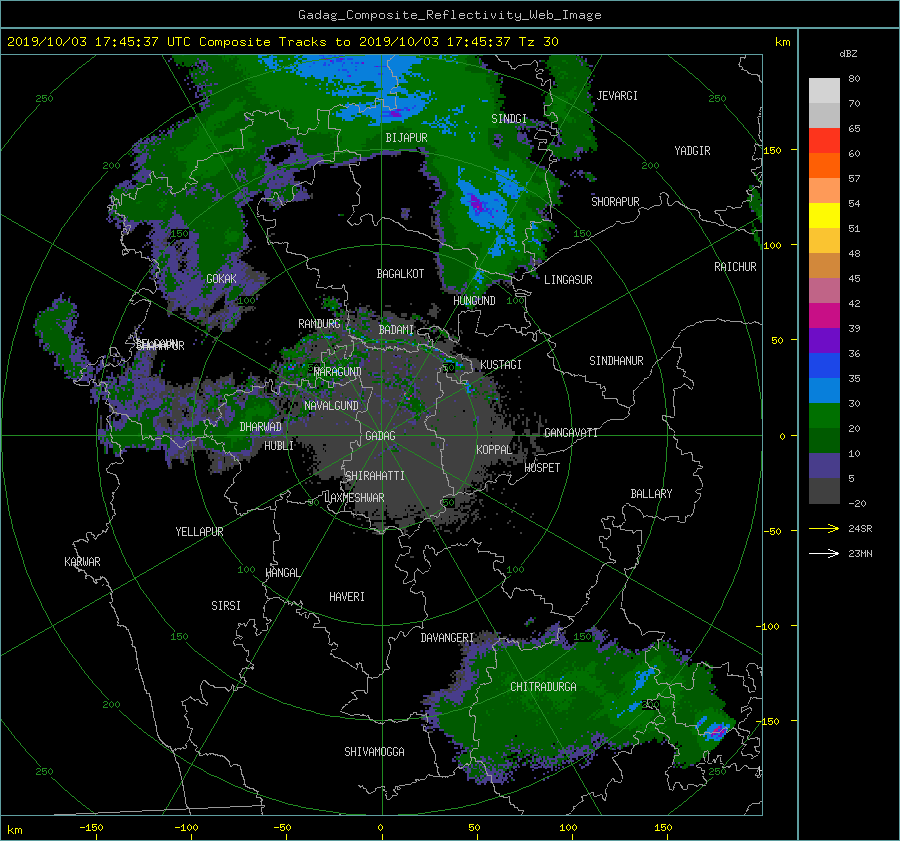This screenshot has width=900, height=841.
Task: Click the dBZ legend heading
Action: coord(848,54)
